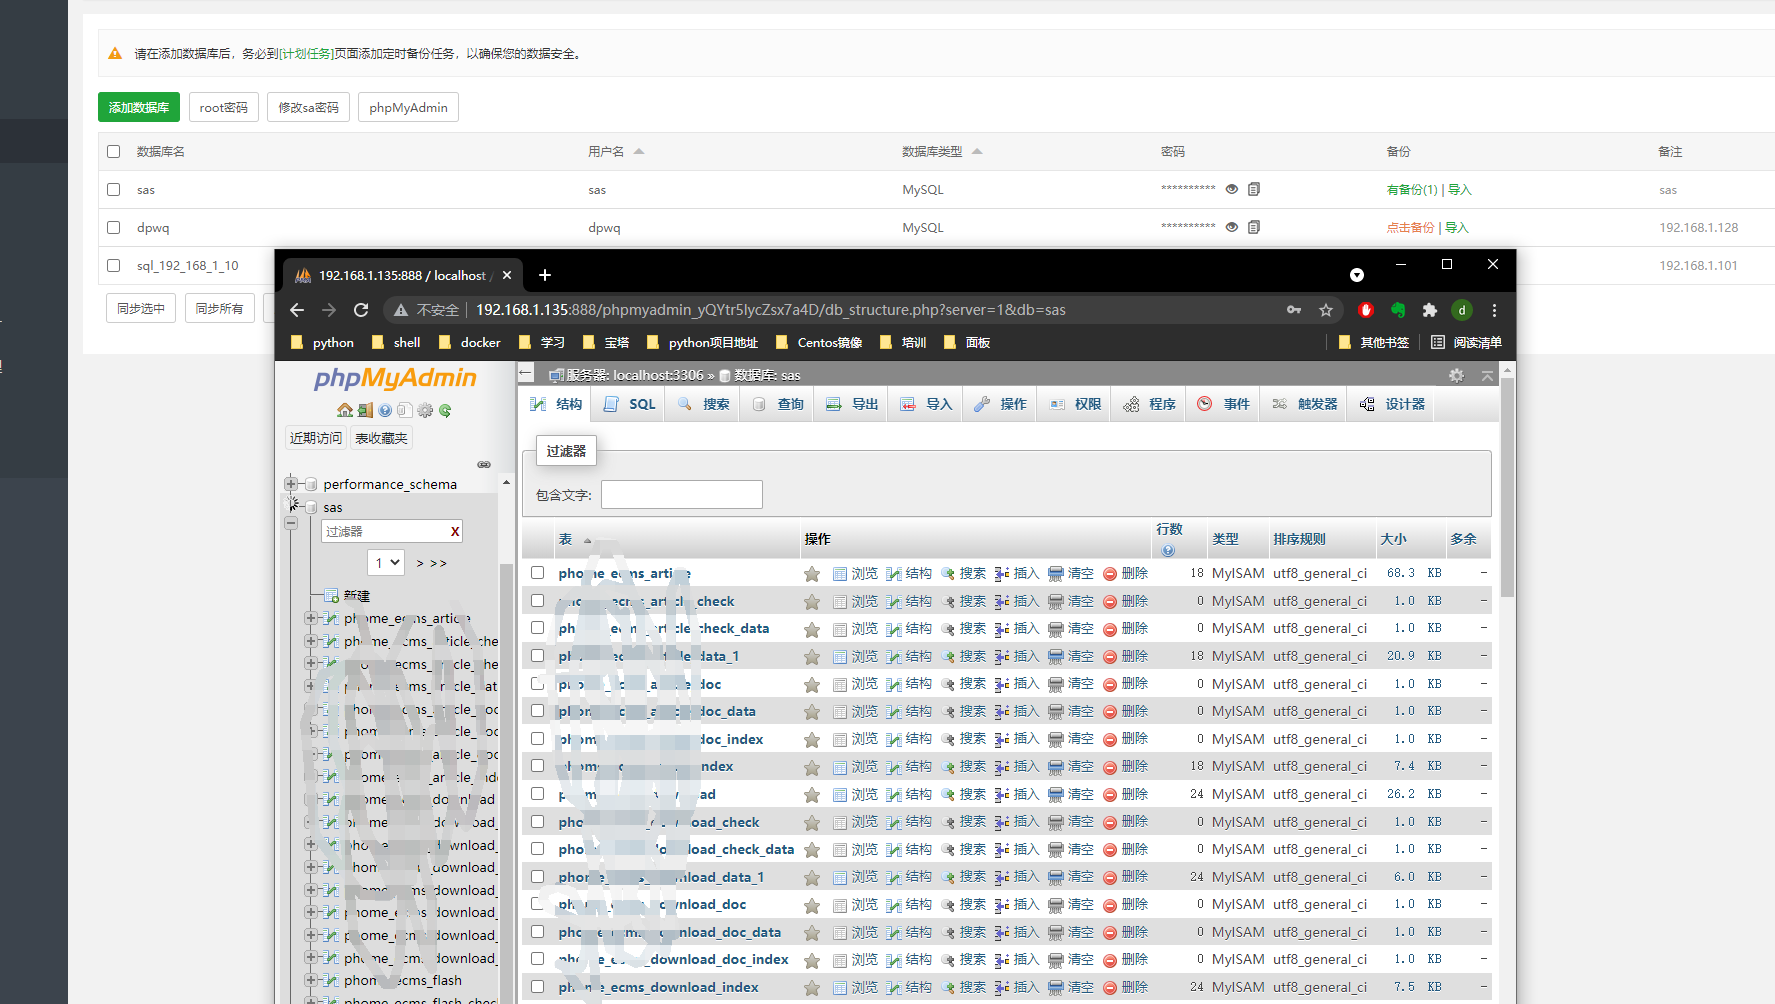The width and height of the screenshot is (1775, 1004).
Task: Show password eye icon for dpwq database
Action: click(x=1232, y=227)
